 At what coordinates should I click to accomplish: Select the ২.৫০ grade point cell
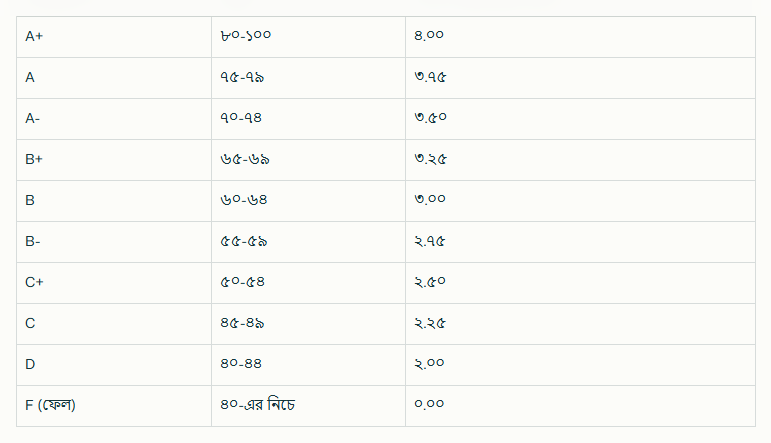tap(430, 282)
